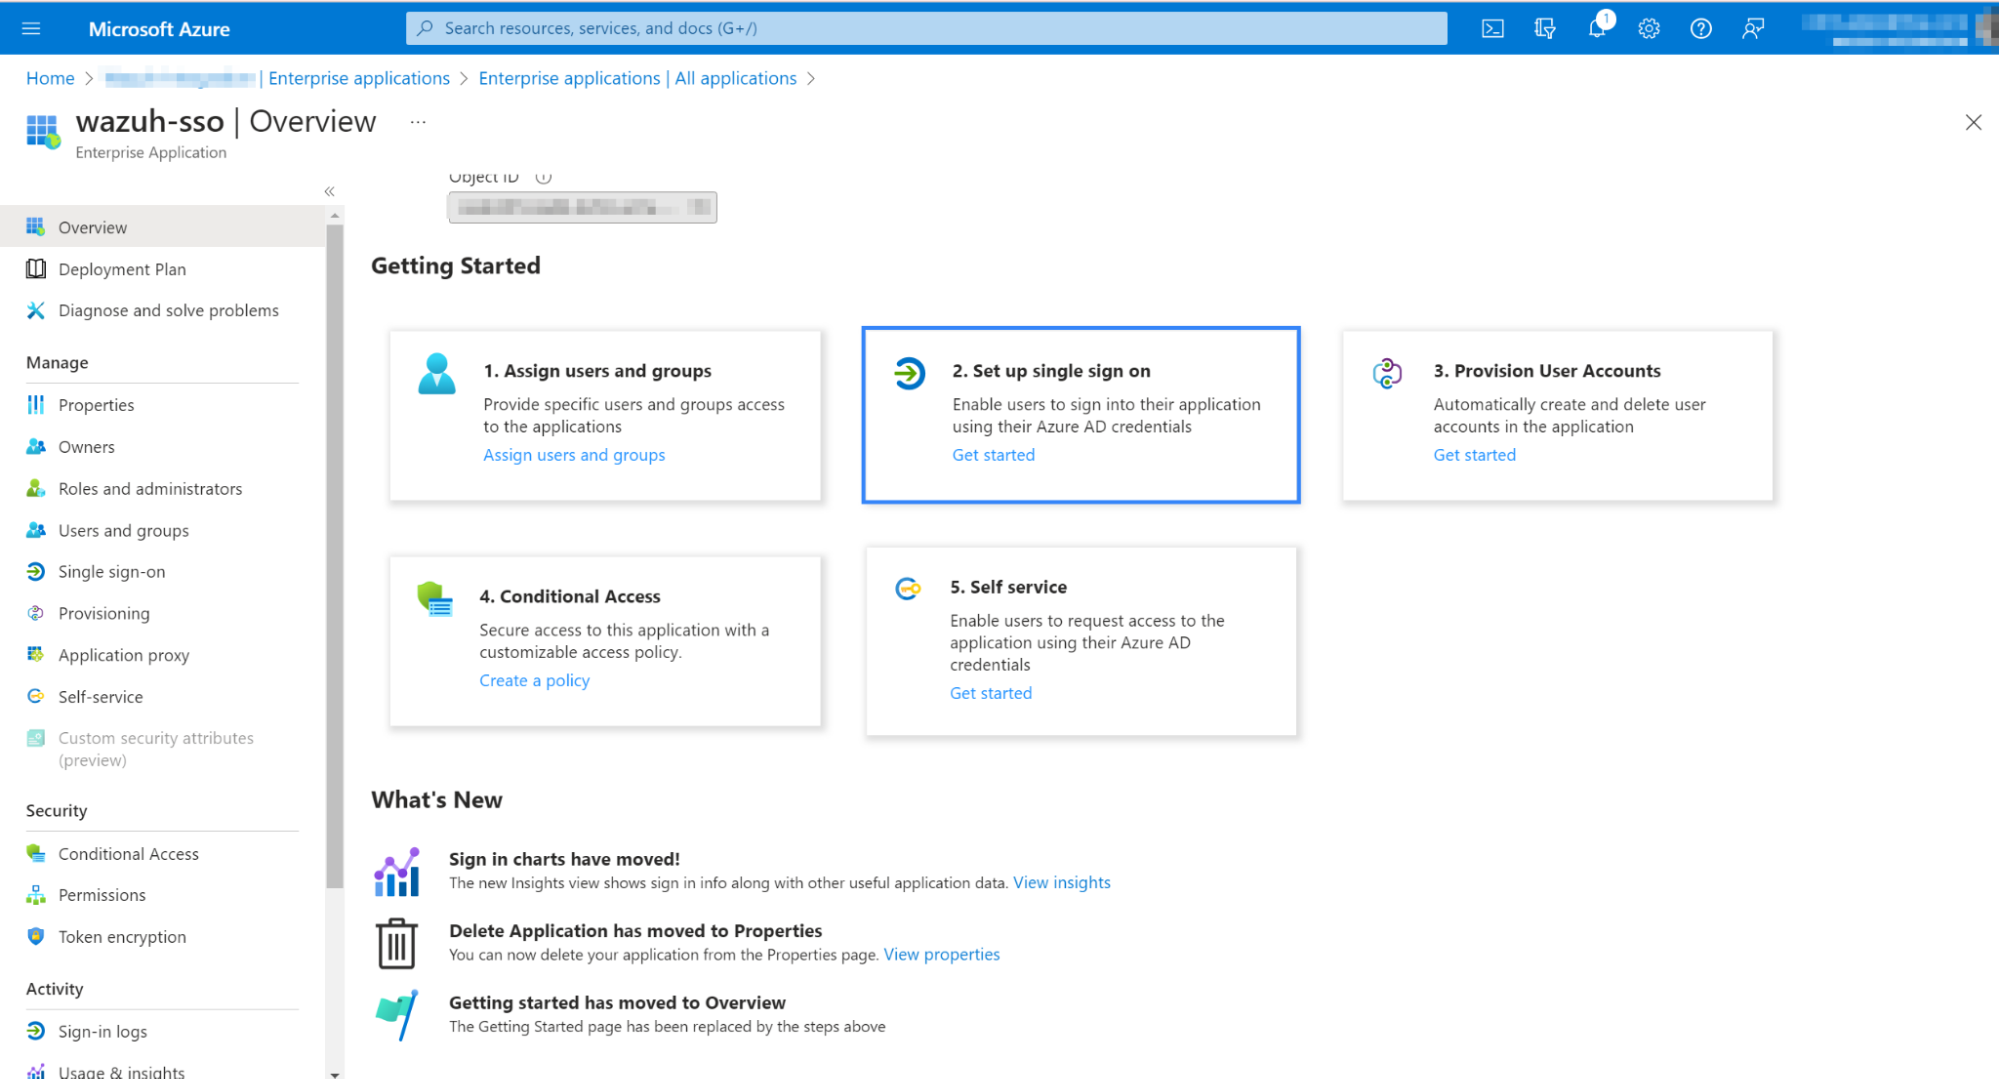Viewport: 1999px width, 1079px height.
Task: Open Cloud Shell icon in top bar
Action: click(x=1492, y=28)
